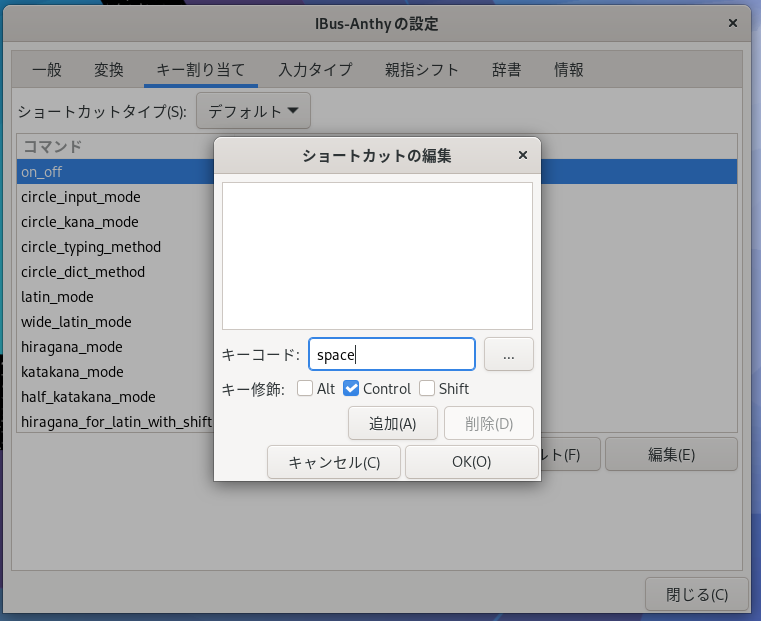The height and width of the screenshot is (621, 761).
Task: Click the 閉じる(C) button in the IBus-Anthy window
Action: (x=697, y=594)
